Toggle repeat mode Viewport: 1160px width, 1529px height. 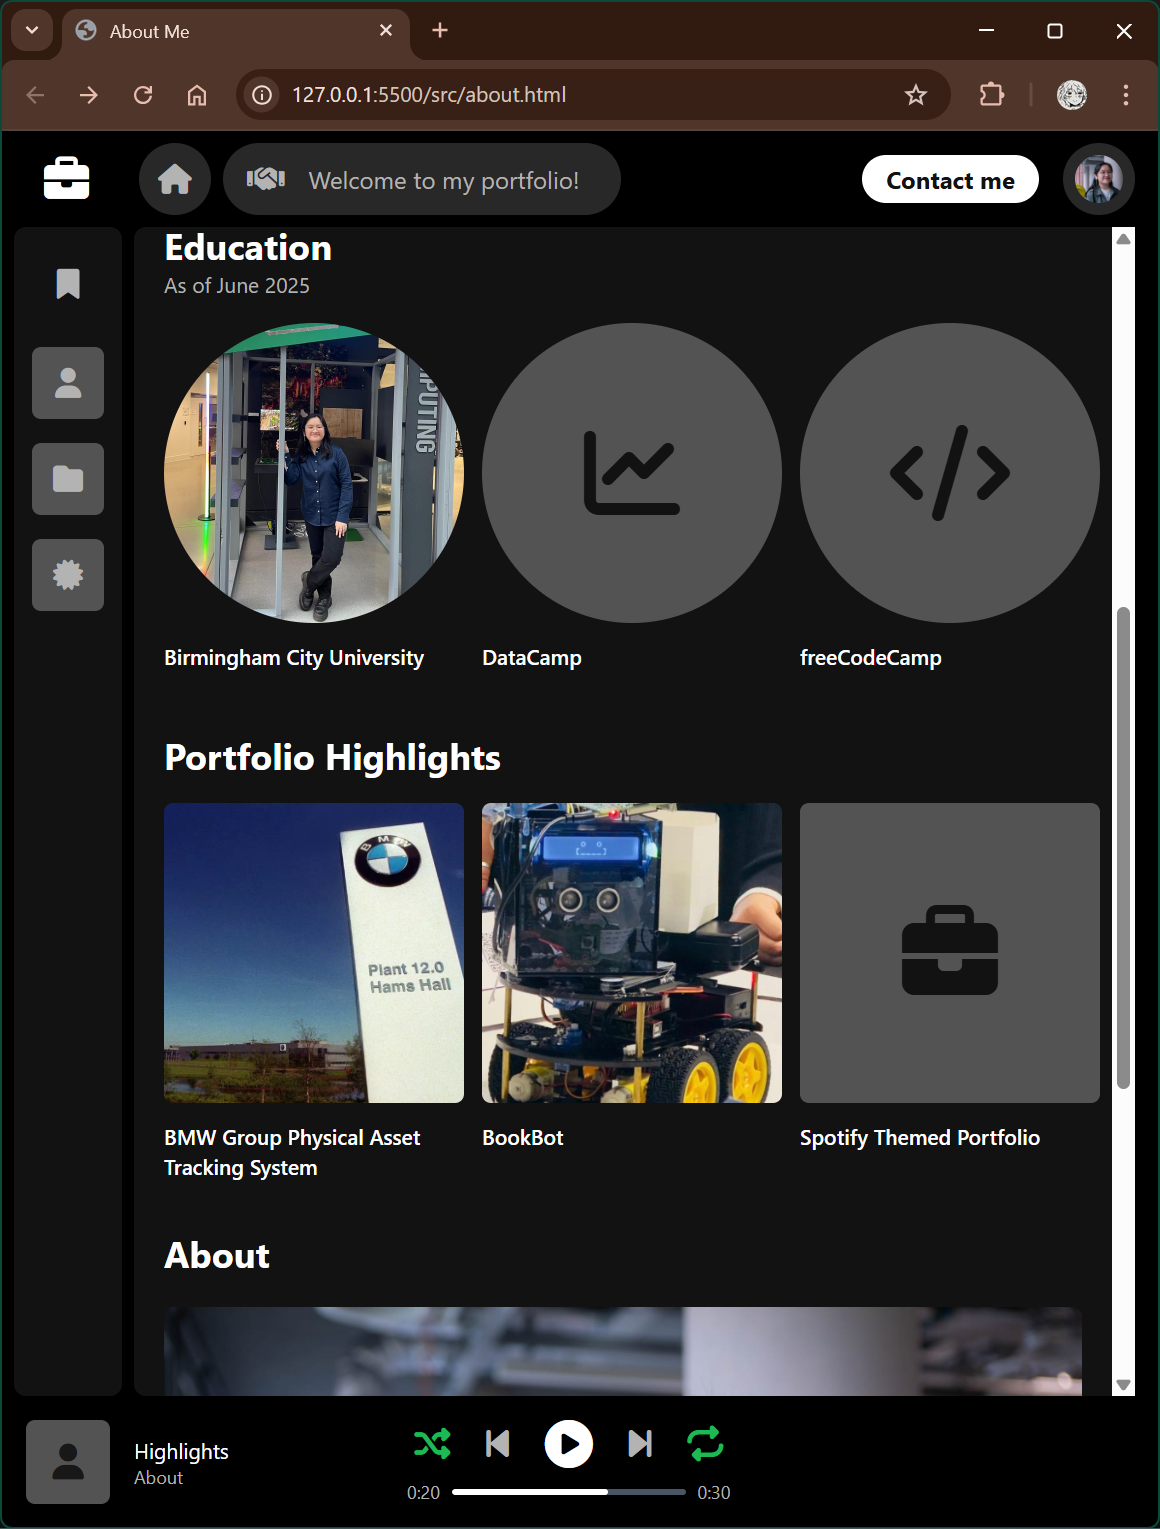(705, 1444)
